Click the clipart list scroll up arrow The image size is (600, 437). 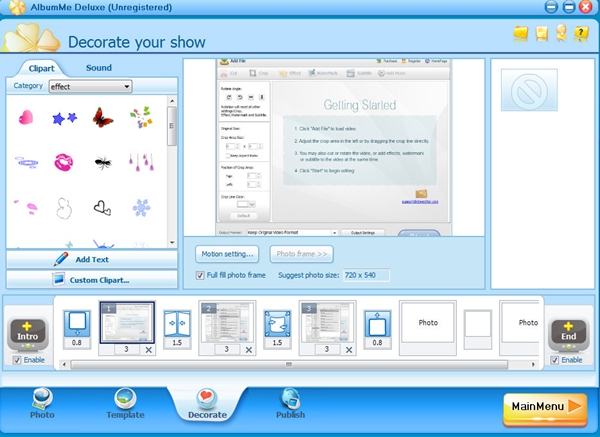click(x=172, y=101)
